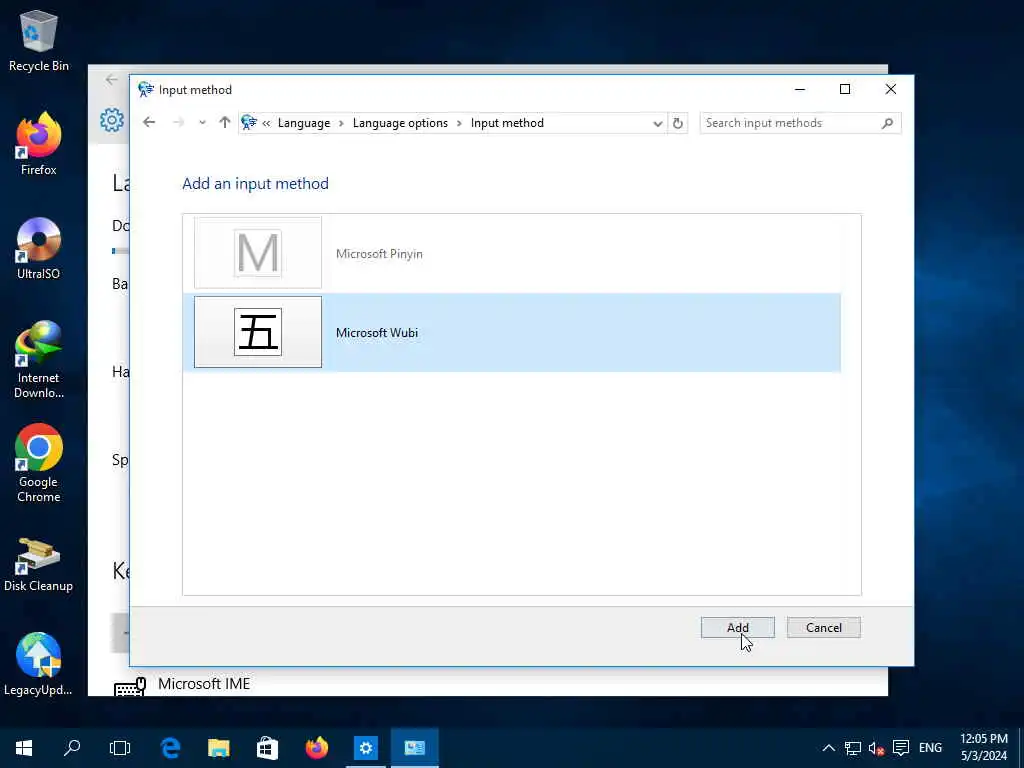Click the Wubi character icon thumbnail
The image size is (1024, 768).
click(x=258, y=332)
